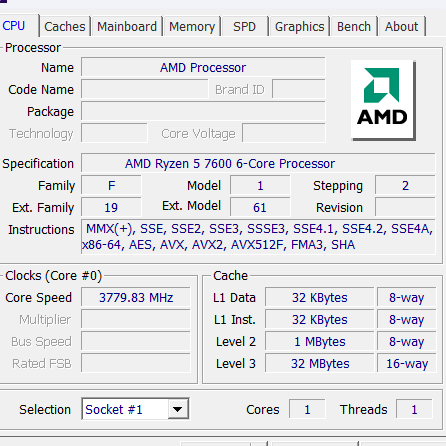Screen dimensions: 446x446
Task: Click the Instructions list text box
Action: 258,237
